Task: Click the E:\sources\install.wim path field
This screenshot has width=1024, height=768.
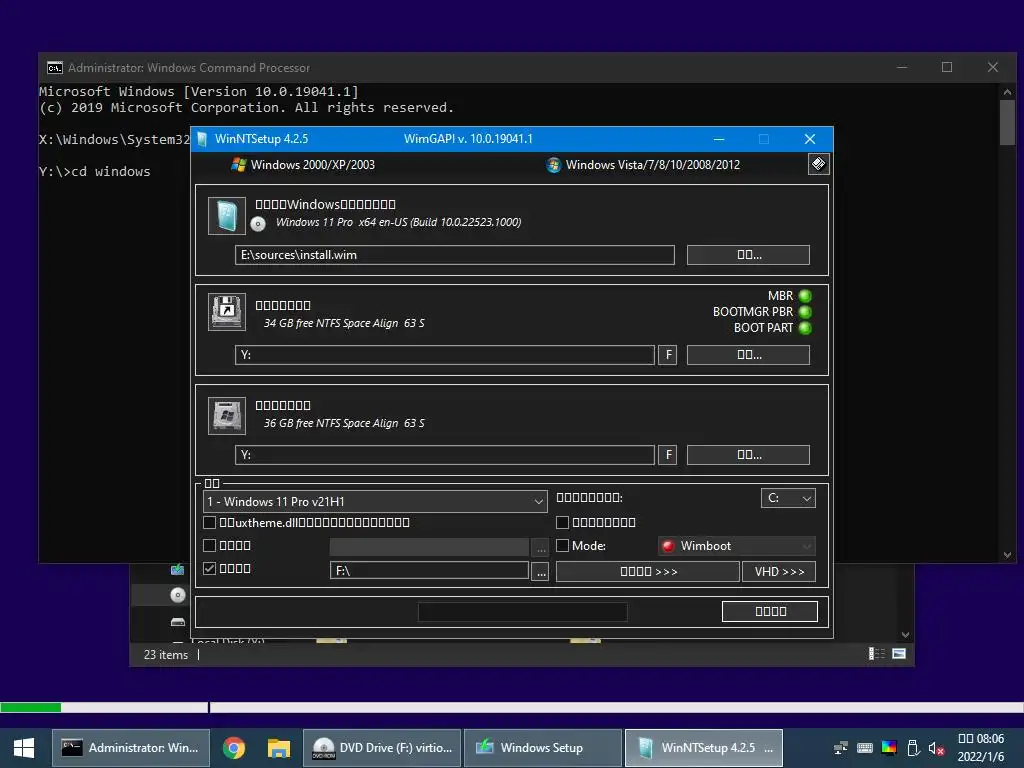Action: pos(455,255)
